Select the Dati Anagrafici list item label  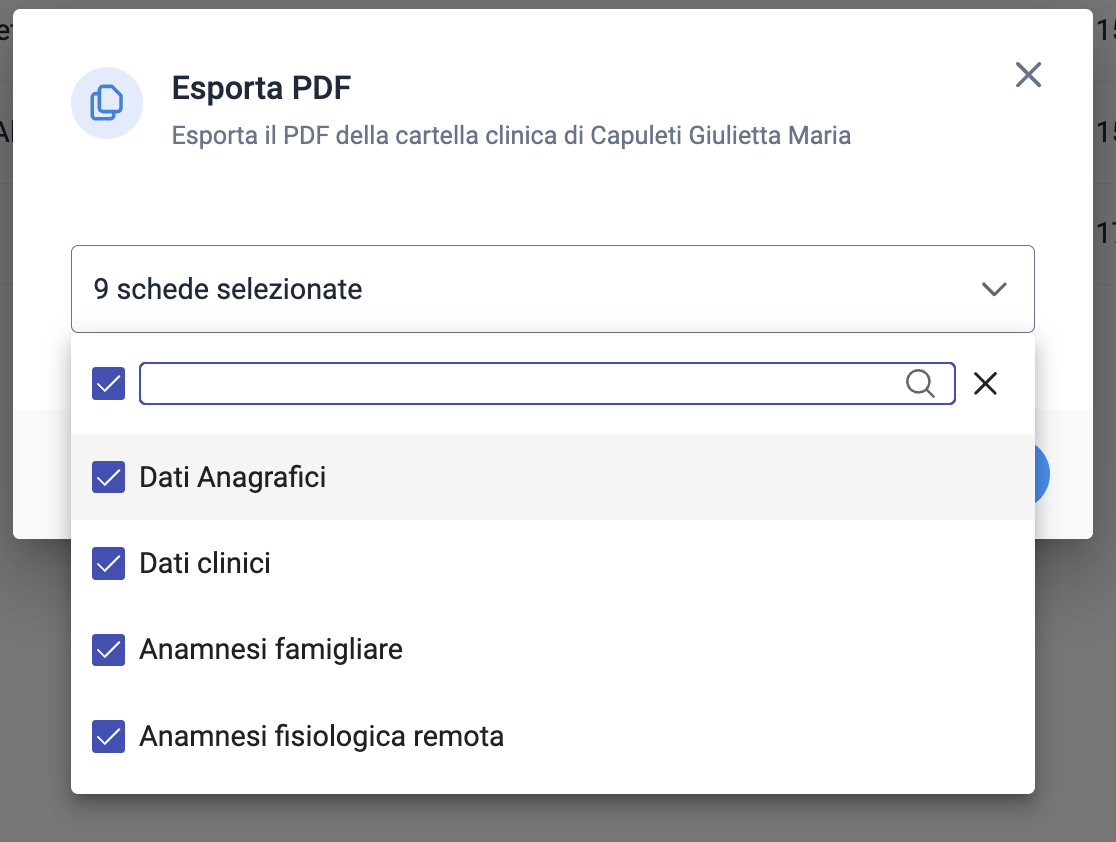click(233, 477)
